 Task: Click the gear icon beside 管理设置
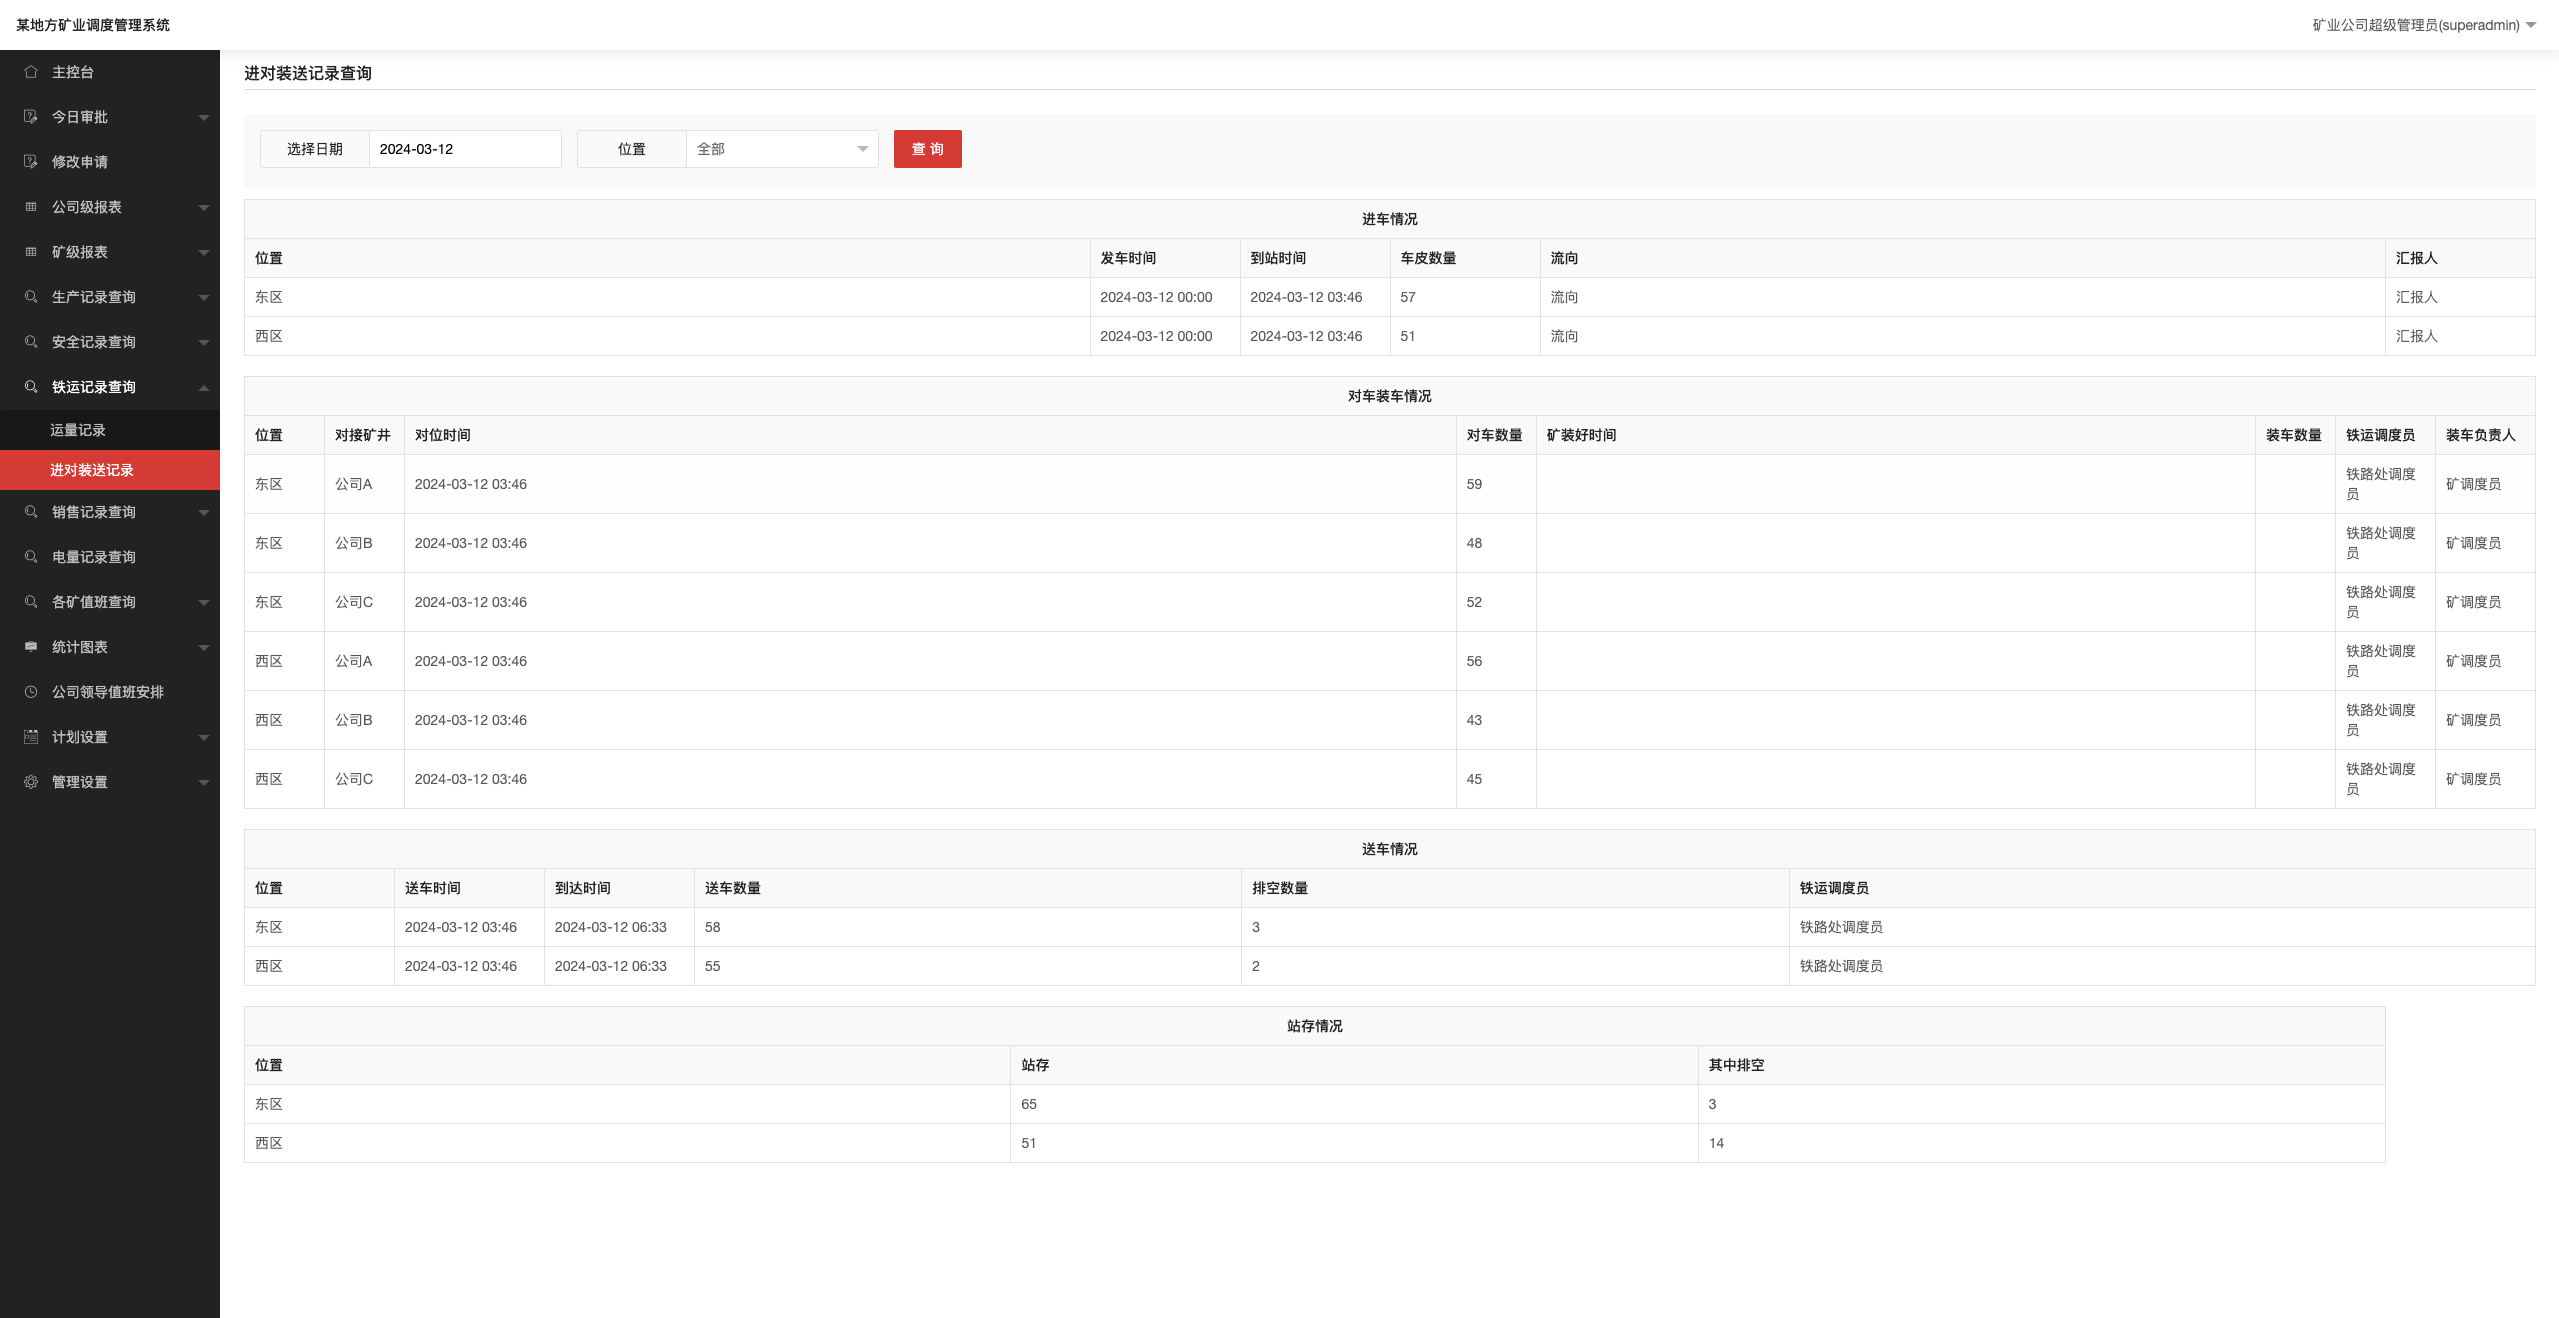pyautogui.click(x=31, y=782)
